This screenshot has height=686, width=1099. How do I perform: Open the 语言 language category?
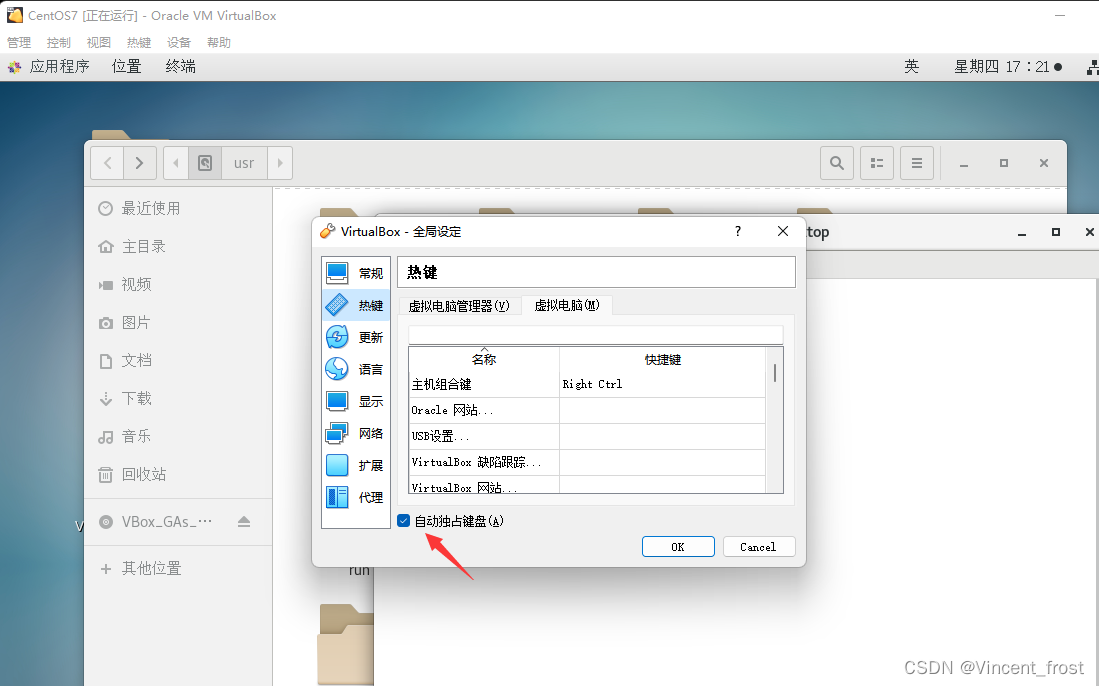point(355,369)
